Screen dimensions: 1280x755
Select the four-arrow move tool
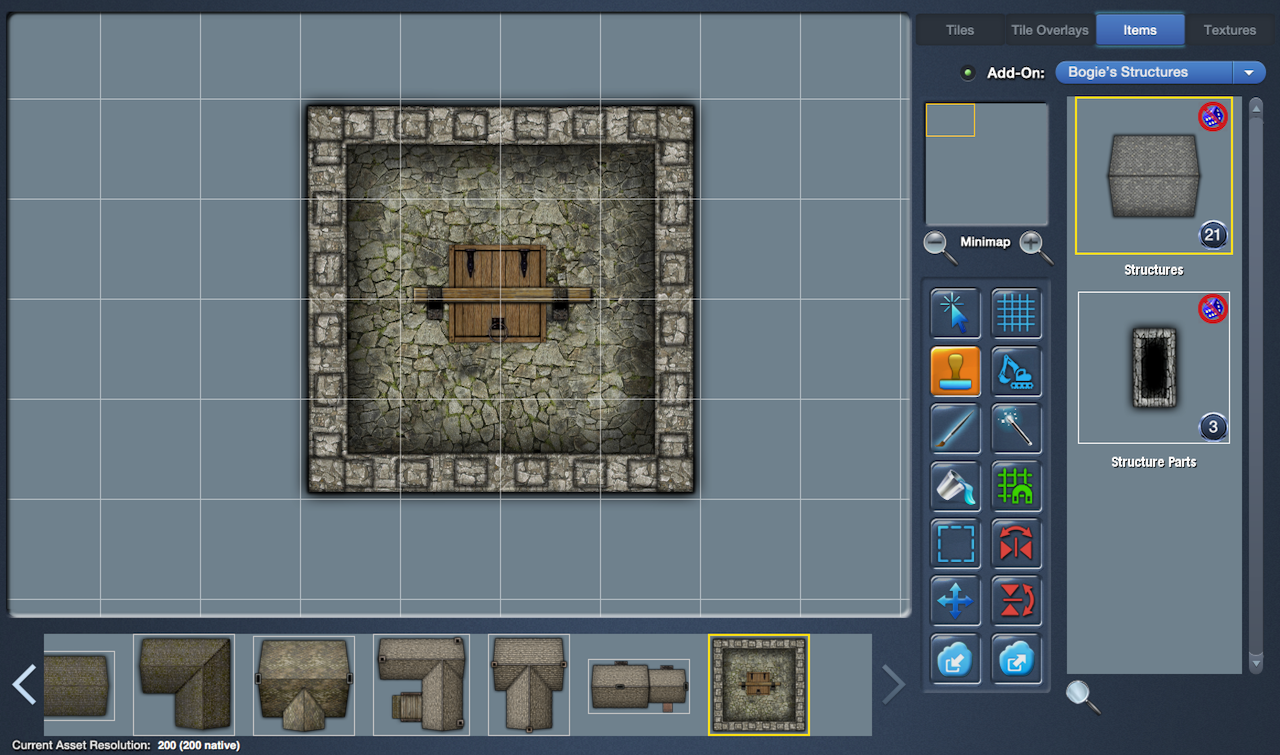coord(955,601)
